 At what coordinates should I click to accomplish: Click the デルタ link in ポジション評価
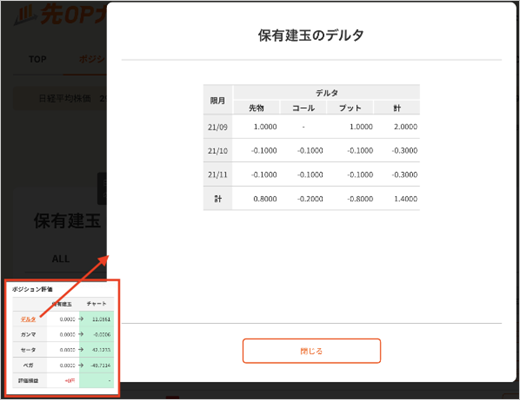28,319
